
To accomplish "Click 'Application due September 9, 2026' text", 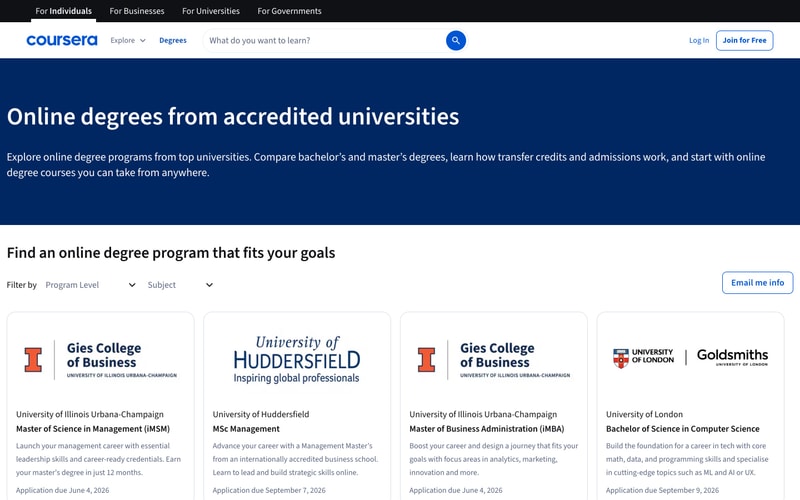I will [662, 490].
